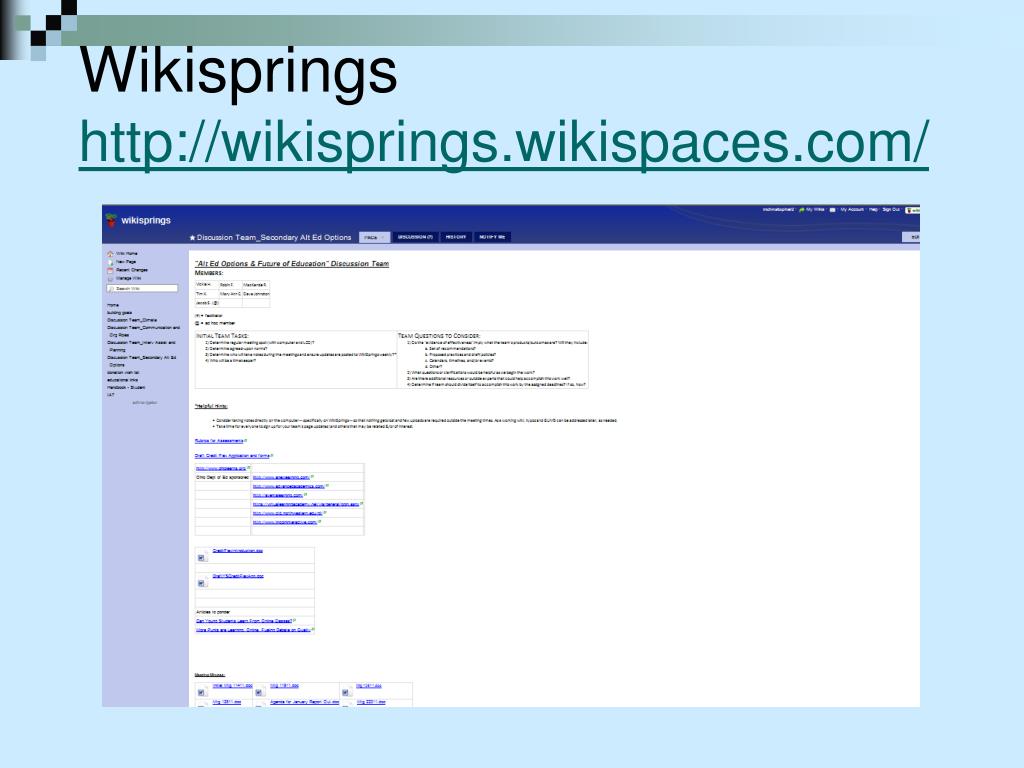Viewport: 1024px width, 768px height.
Task: Click the second Word file icon in the documents table
Action: (x=201, y=583)
